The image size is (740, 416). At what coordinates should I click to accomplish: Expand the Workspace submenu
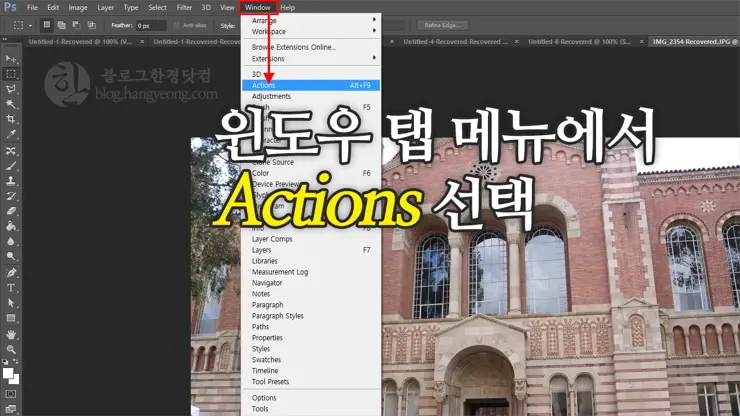point(311,31)
